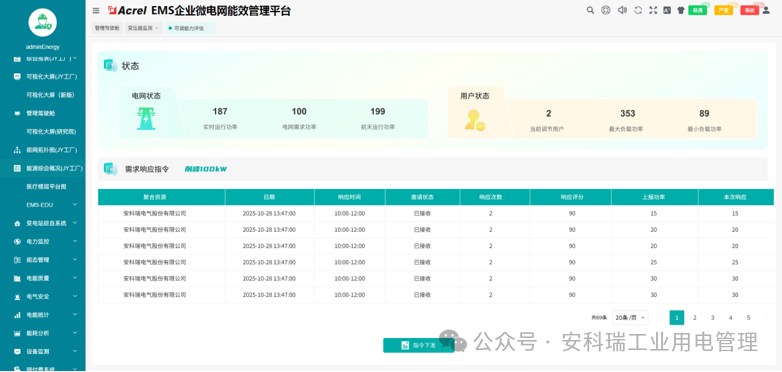Click the 响应评分 column header
Image resolution: width=782 pixels, height=372 pixels.
(x=572, y=197)
